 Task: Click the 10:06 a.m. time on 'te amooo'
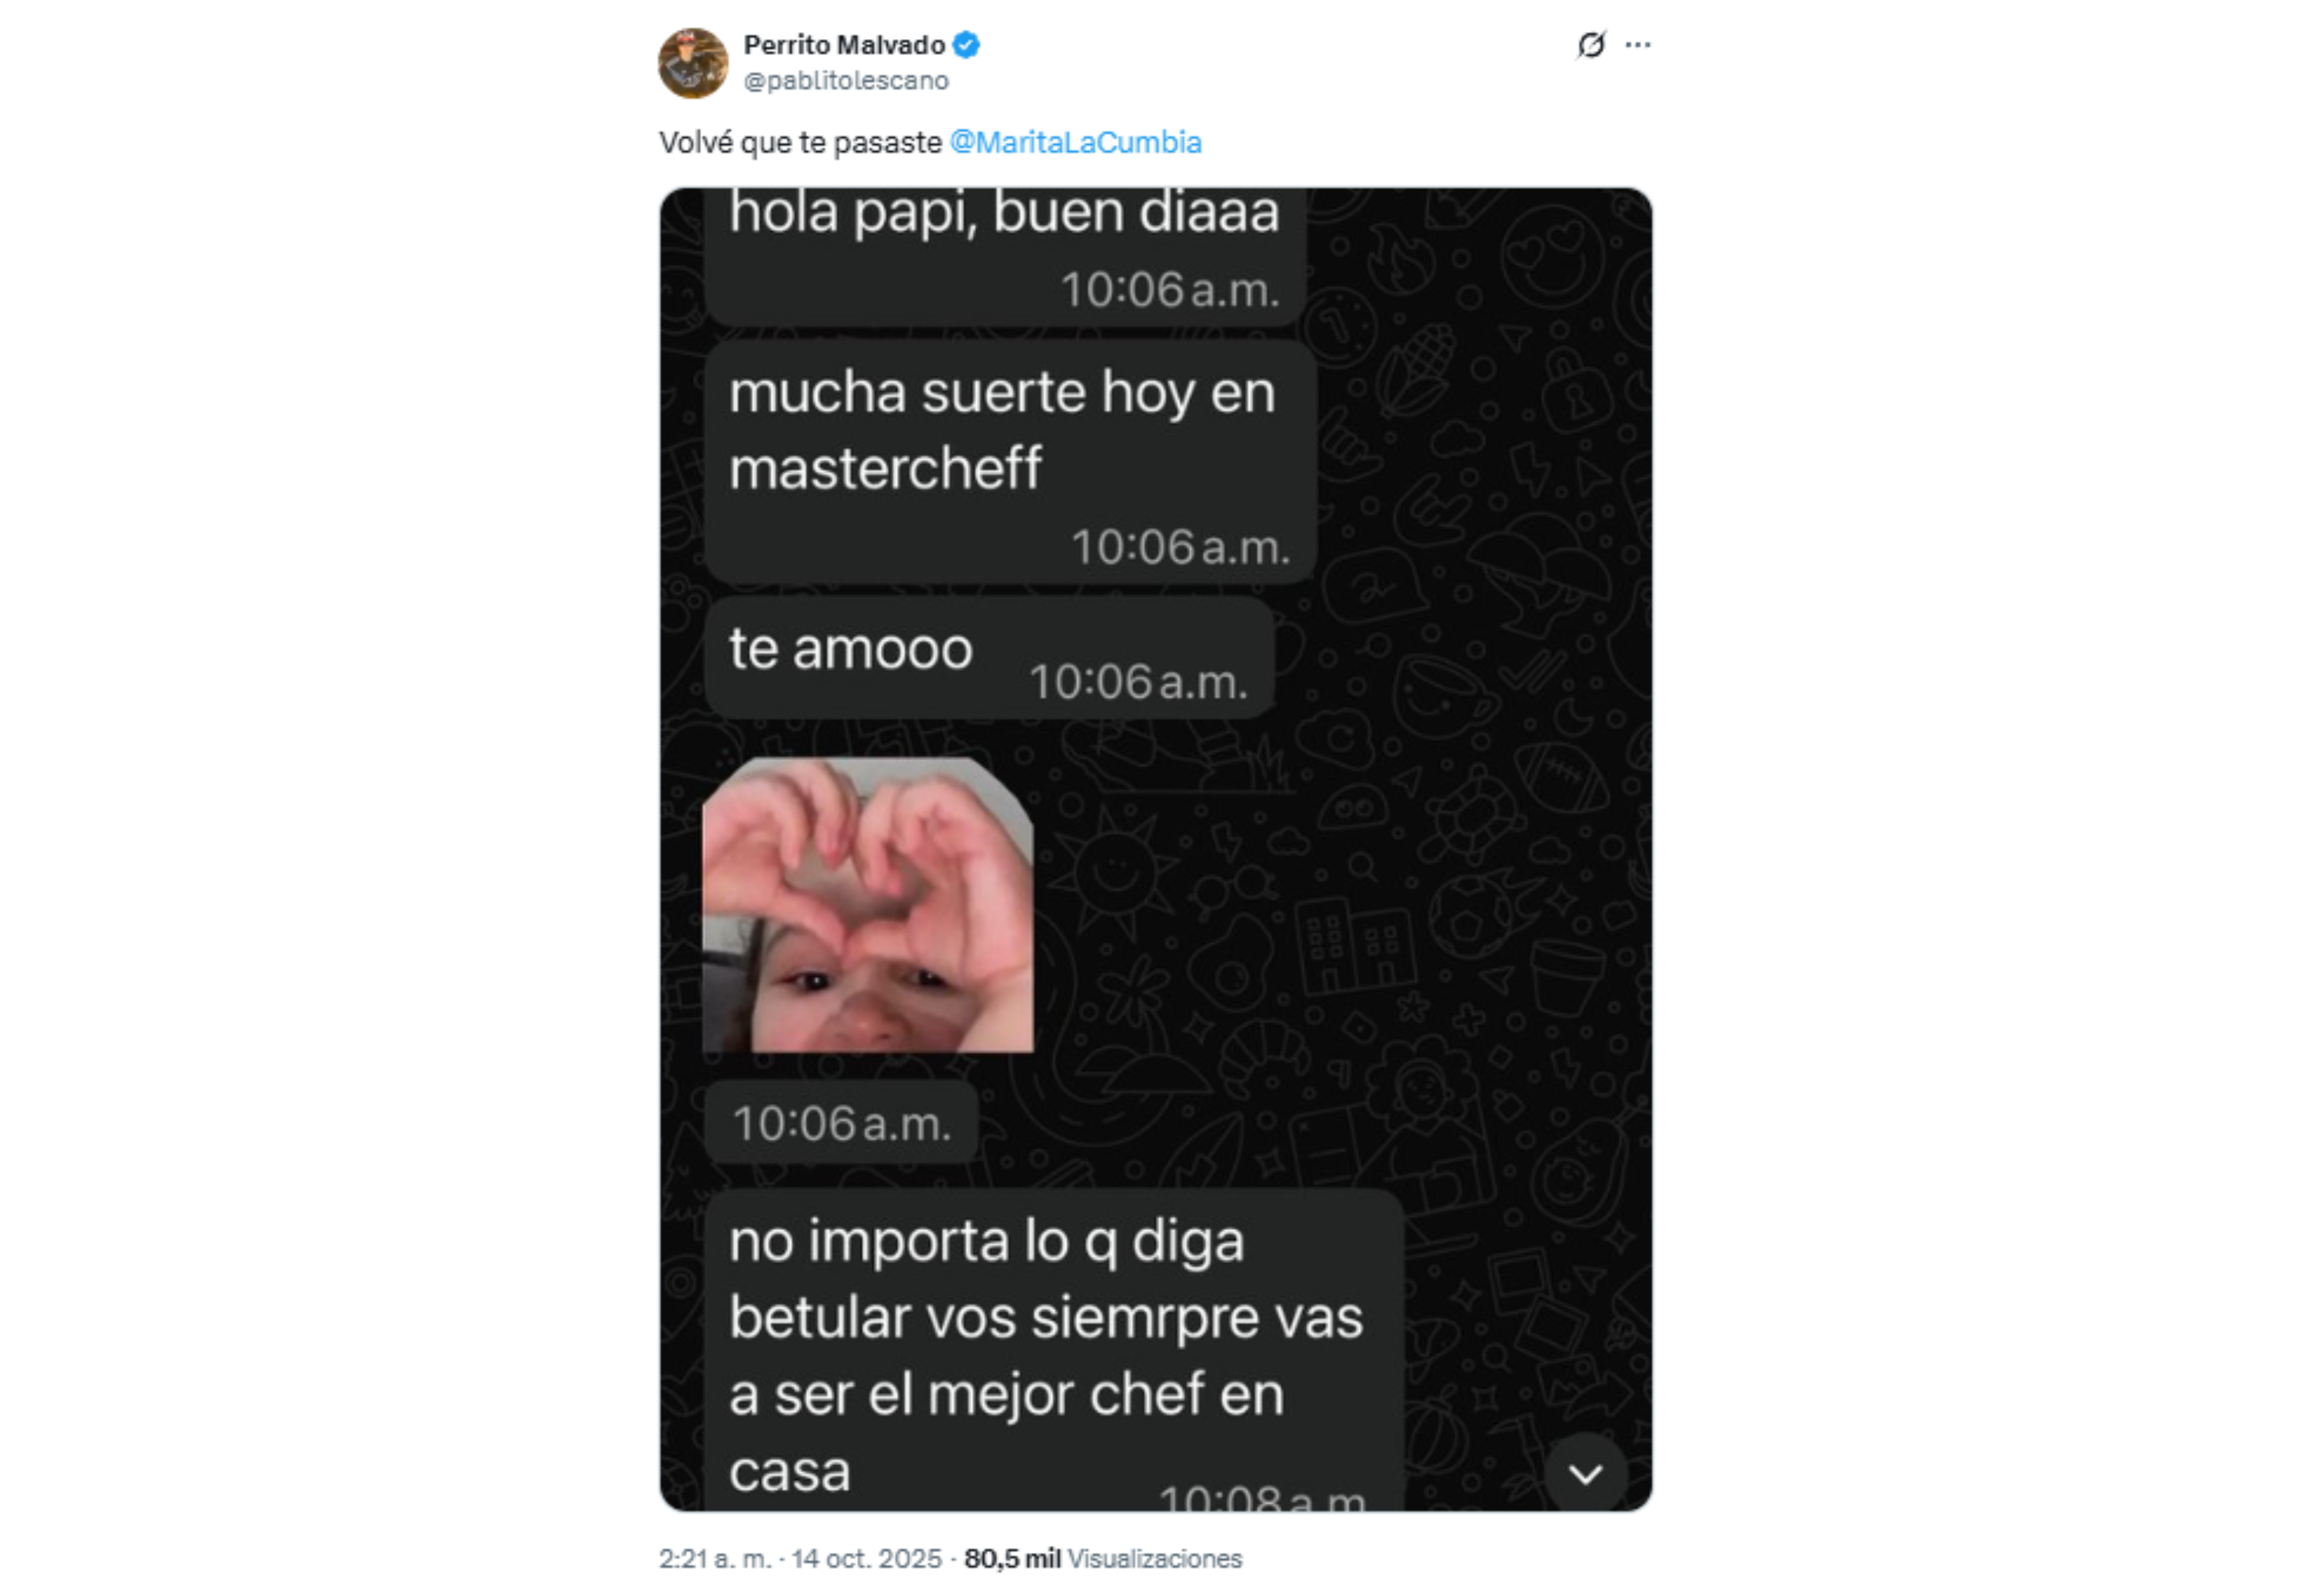pos(1138,682)
